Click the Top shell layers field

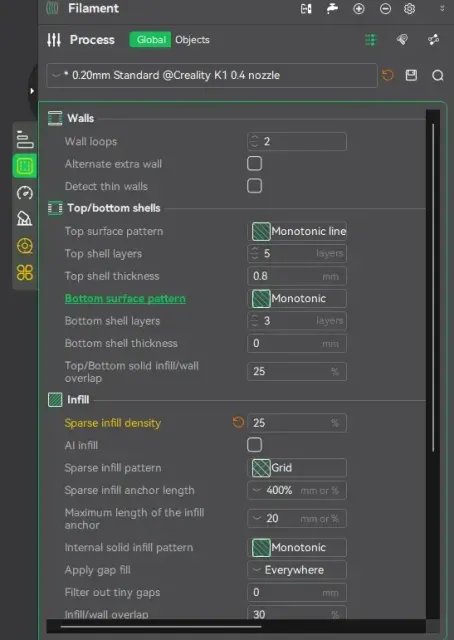(x=297, y=253)
